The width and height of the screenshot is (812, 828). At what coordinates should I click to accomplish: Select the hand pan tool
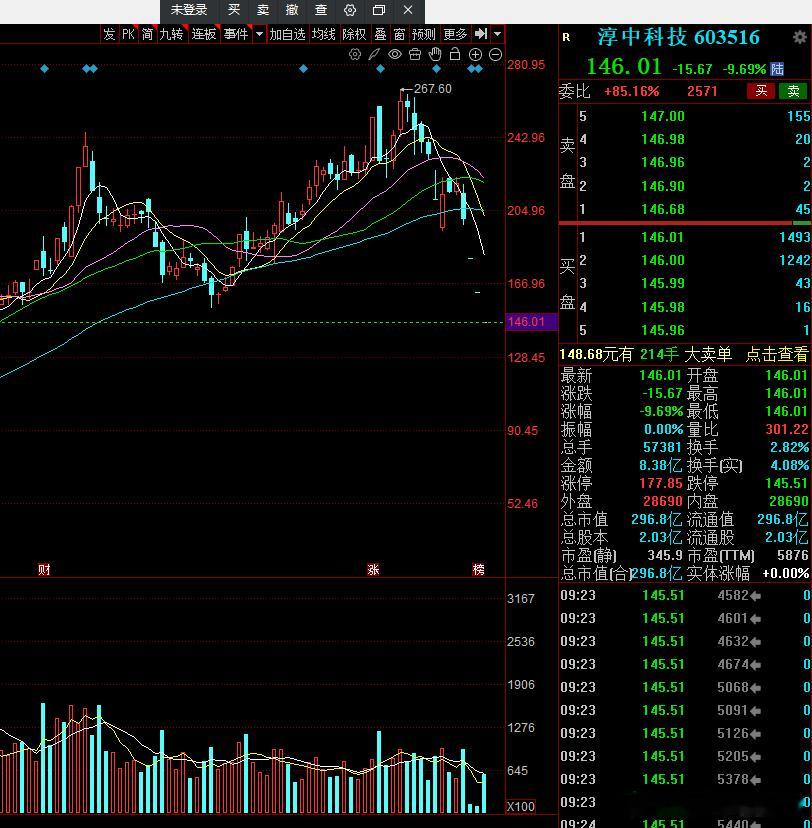[435, 54]
